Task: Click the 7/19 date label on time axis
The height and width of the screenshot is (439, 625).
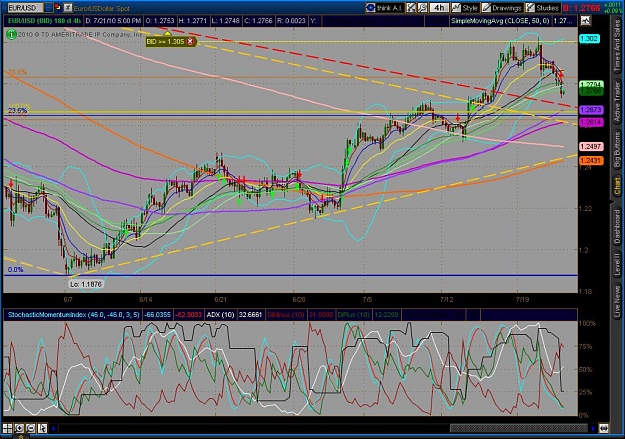Action: pyautogui.click(x=523, y=299)
